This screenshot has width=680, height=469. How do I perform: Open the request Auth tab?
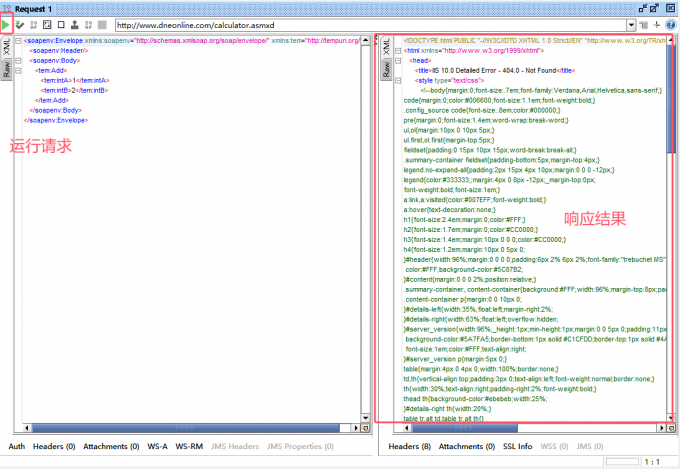(17, 446)
